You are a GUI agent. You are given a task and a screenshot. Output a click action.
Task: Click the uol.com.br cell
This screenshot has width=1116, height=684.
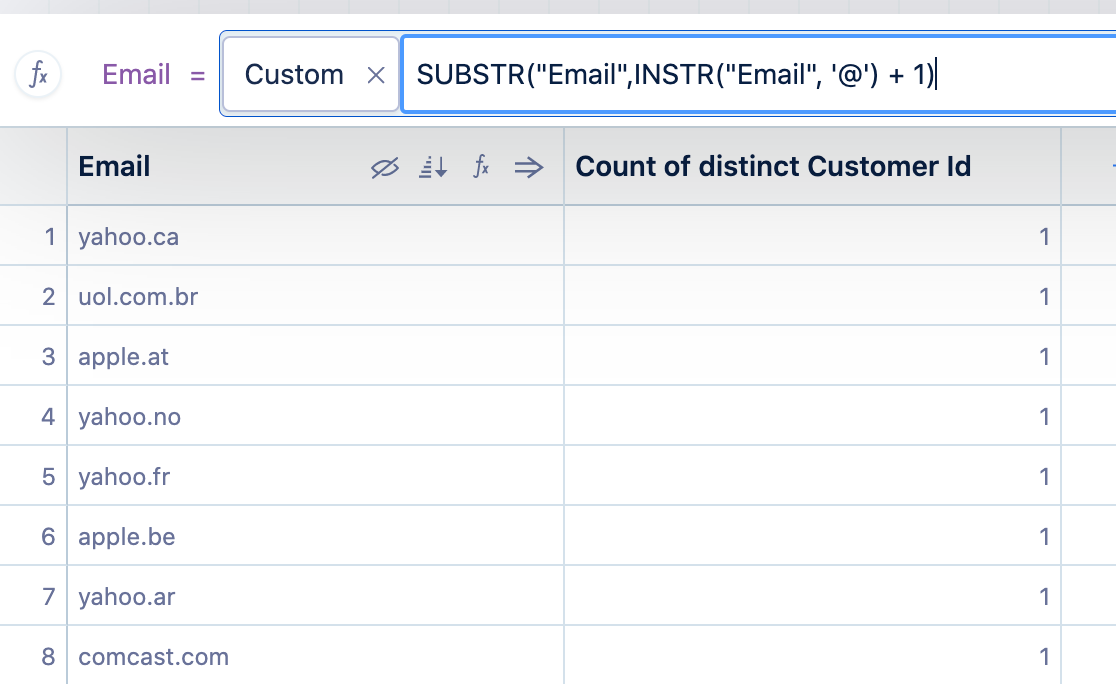point(315,296)
